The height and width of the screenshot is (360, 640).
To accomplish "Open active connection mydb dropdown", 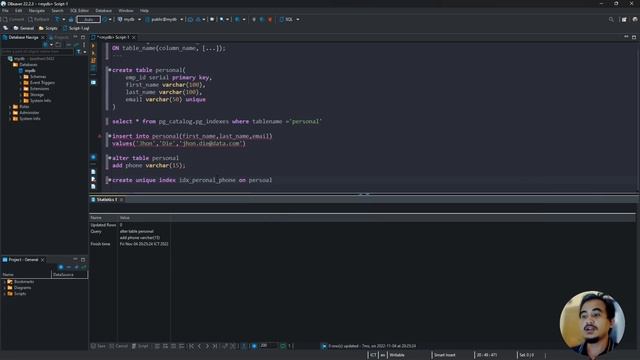I will click(129, 19).
